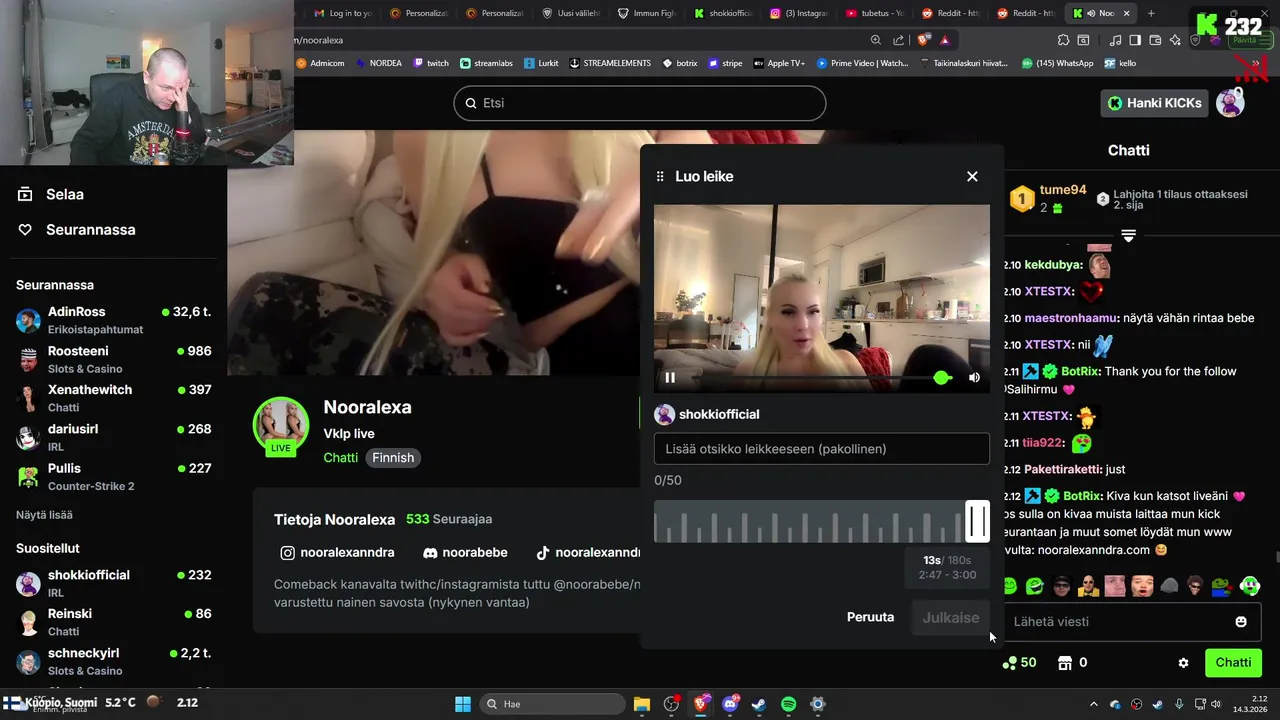1280x720 pixels.
Task: Open Windows Start menu
Action: (463, 704)
